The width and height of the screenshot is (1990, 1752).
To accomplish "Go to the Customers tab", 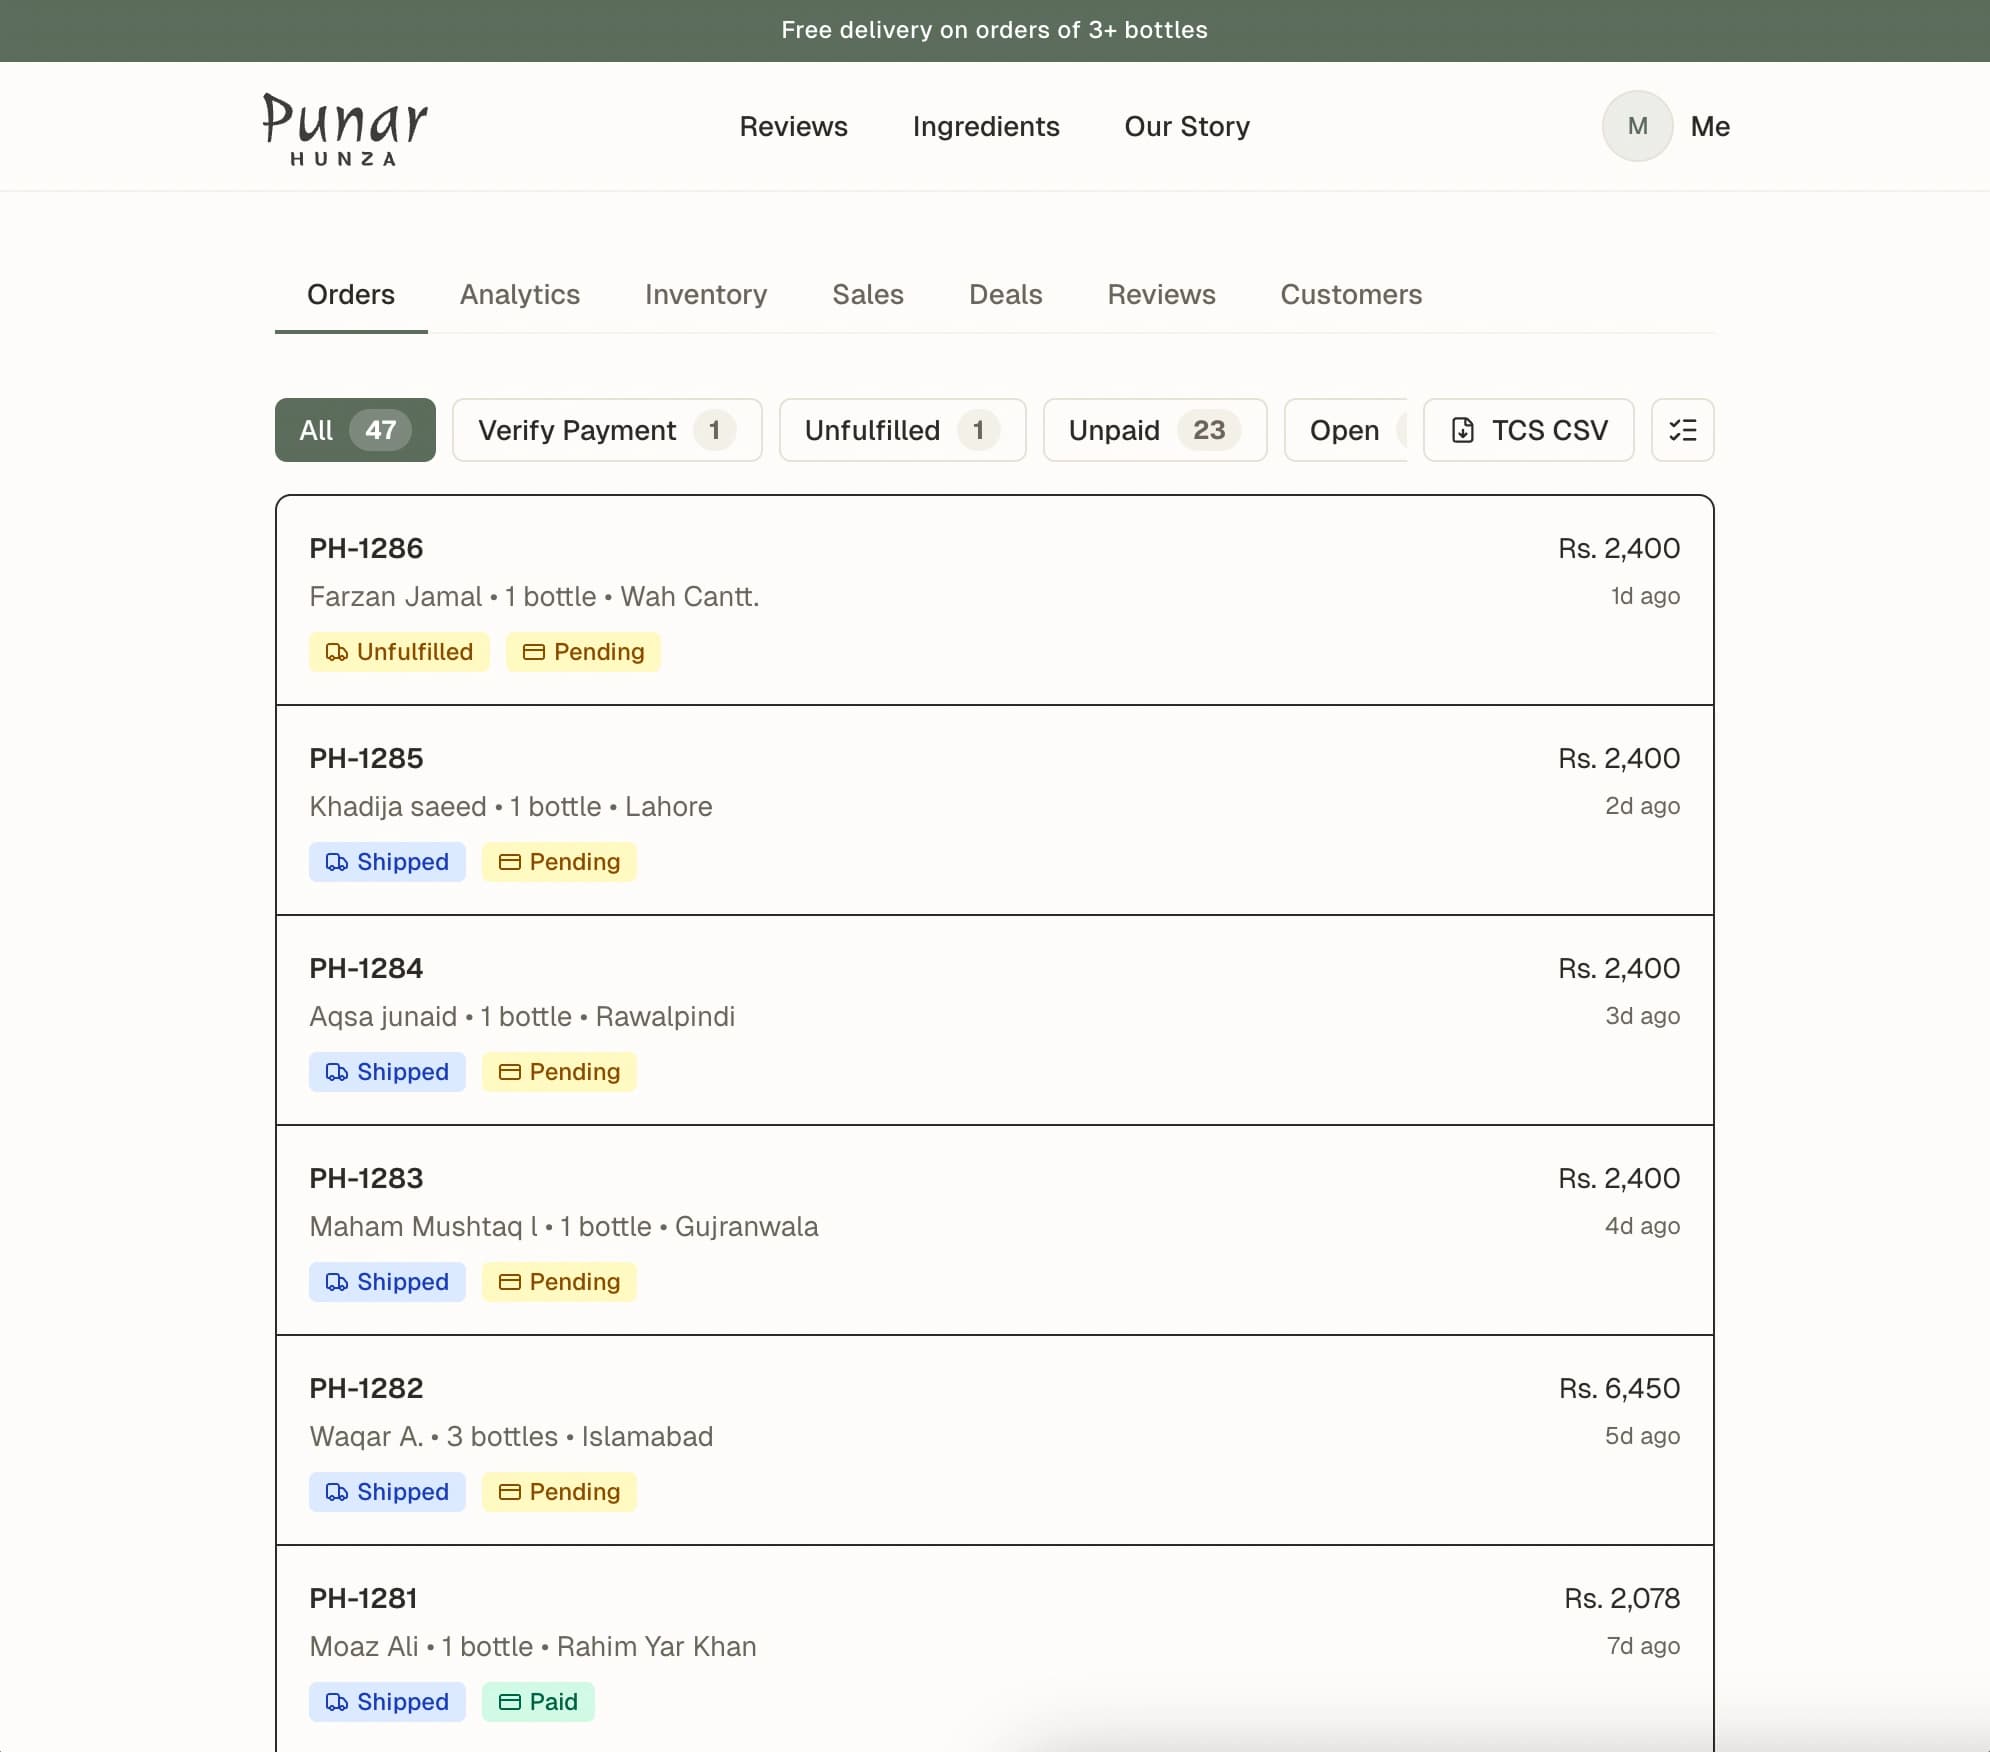I will click(x=1350, y=294).
